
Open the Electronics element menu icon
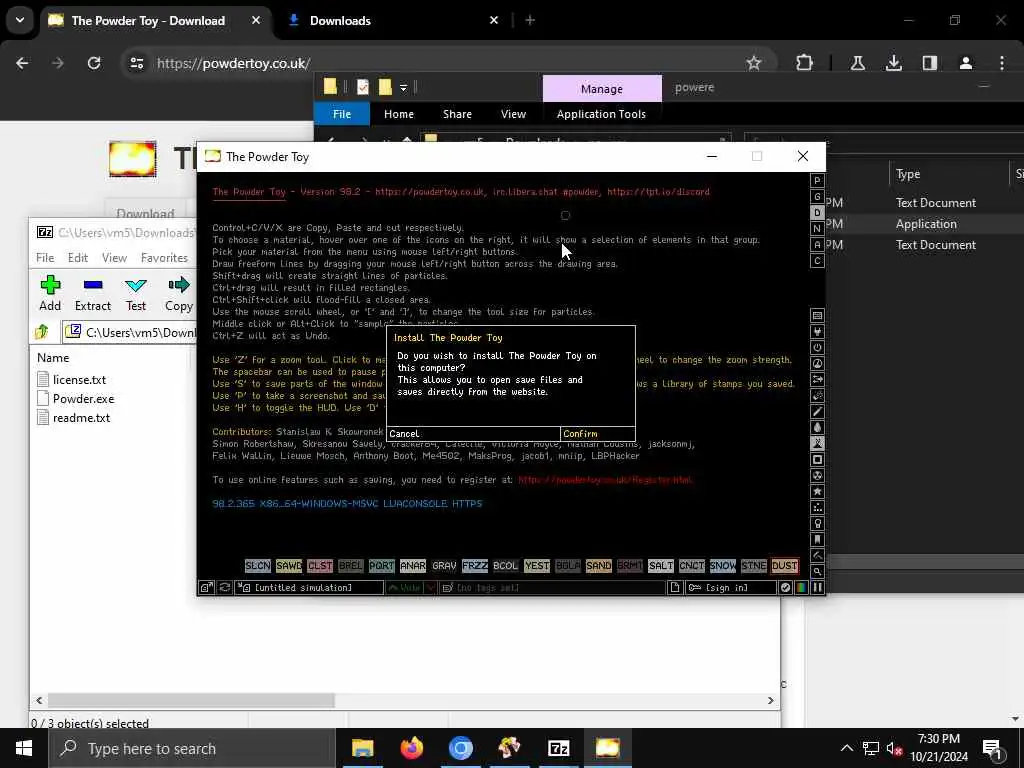tap(817, 332)
